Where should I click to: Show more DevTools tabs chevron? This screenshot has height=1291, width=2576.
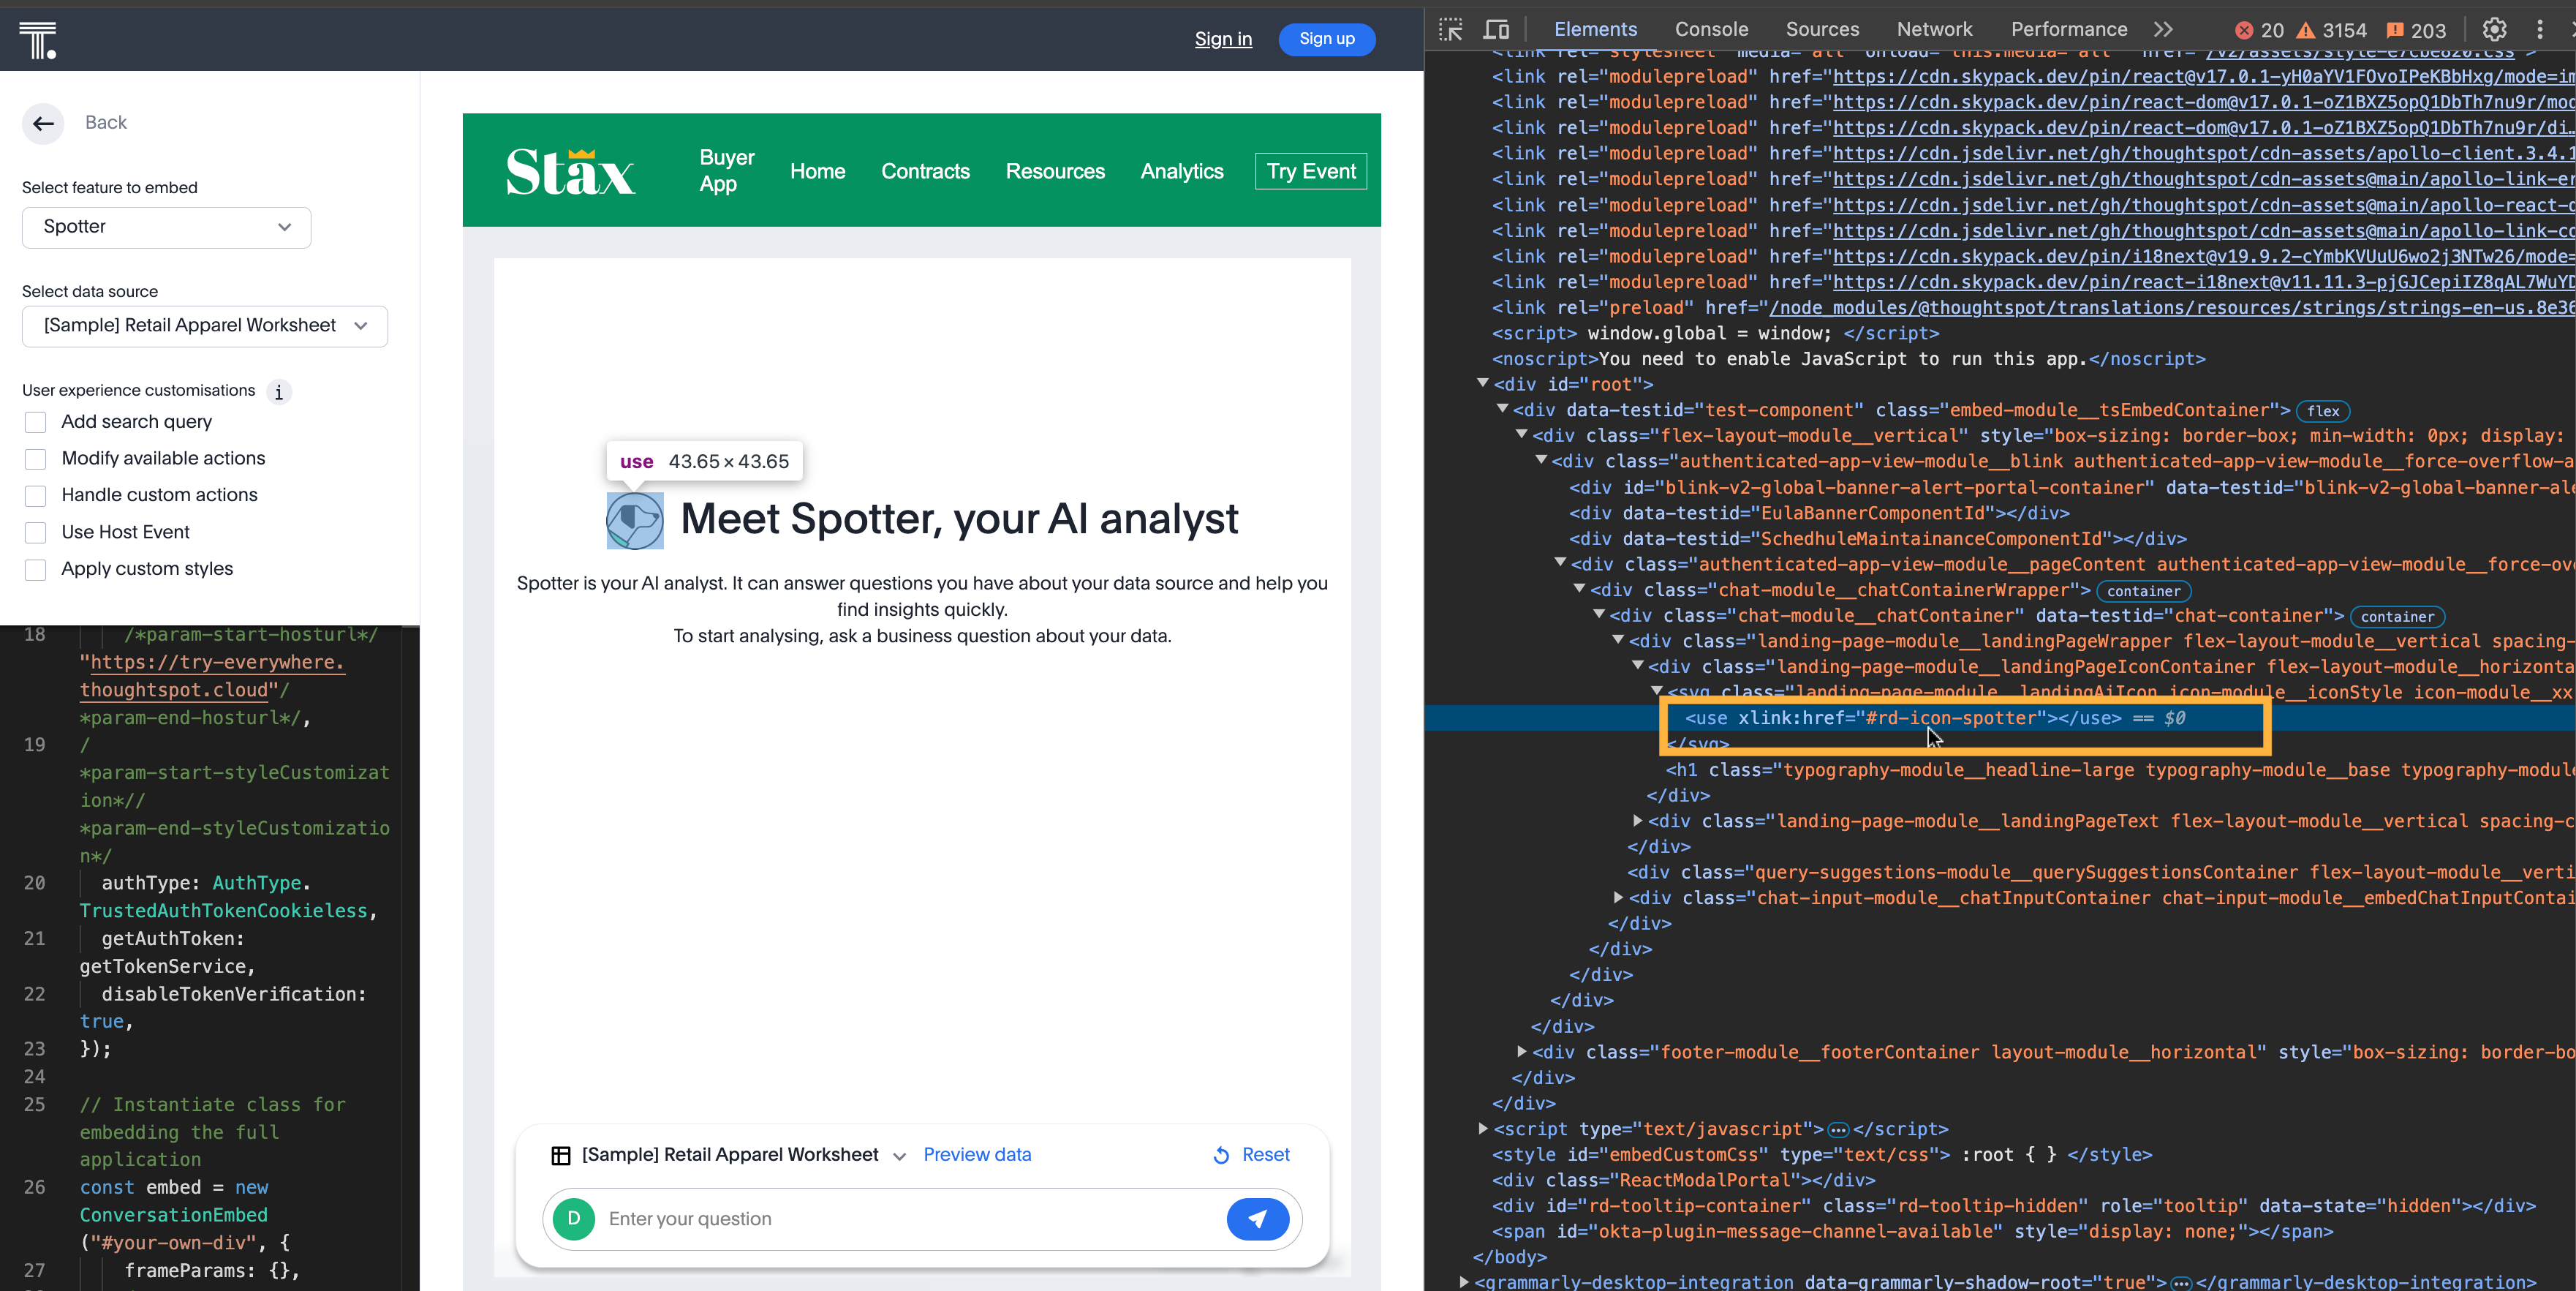click(2163, 30)
